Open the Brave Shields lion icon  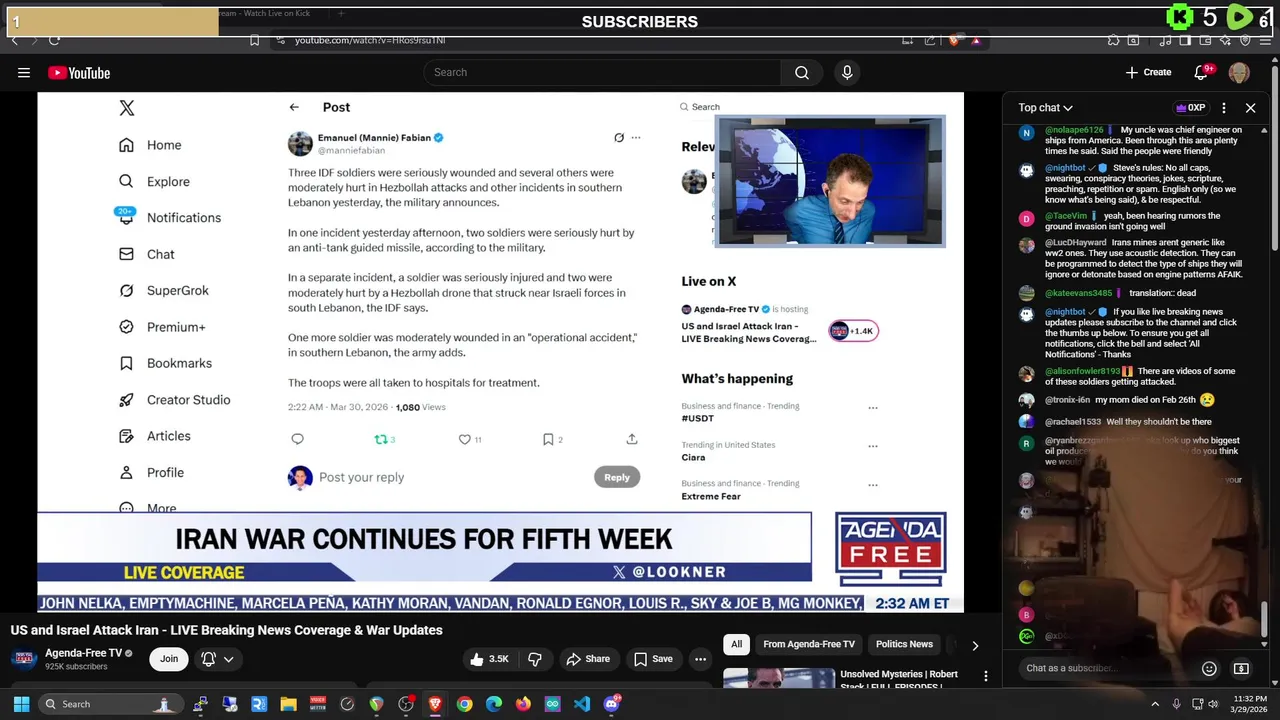954,40
